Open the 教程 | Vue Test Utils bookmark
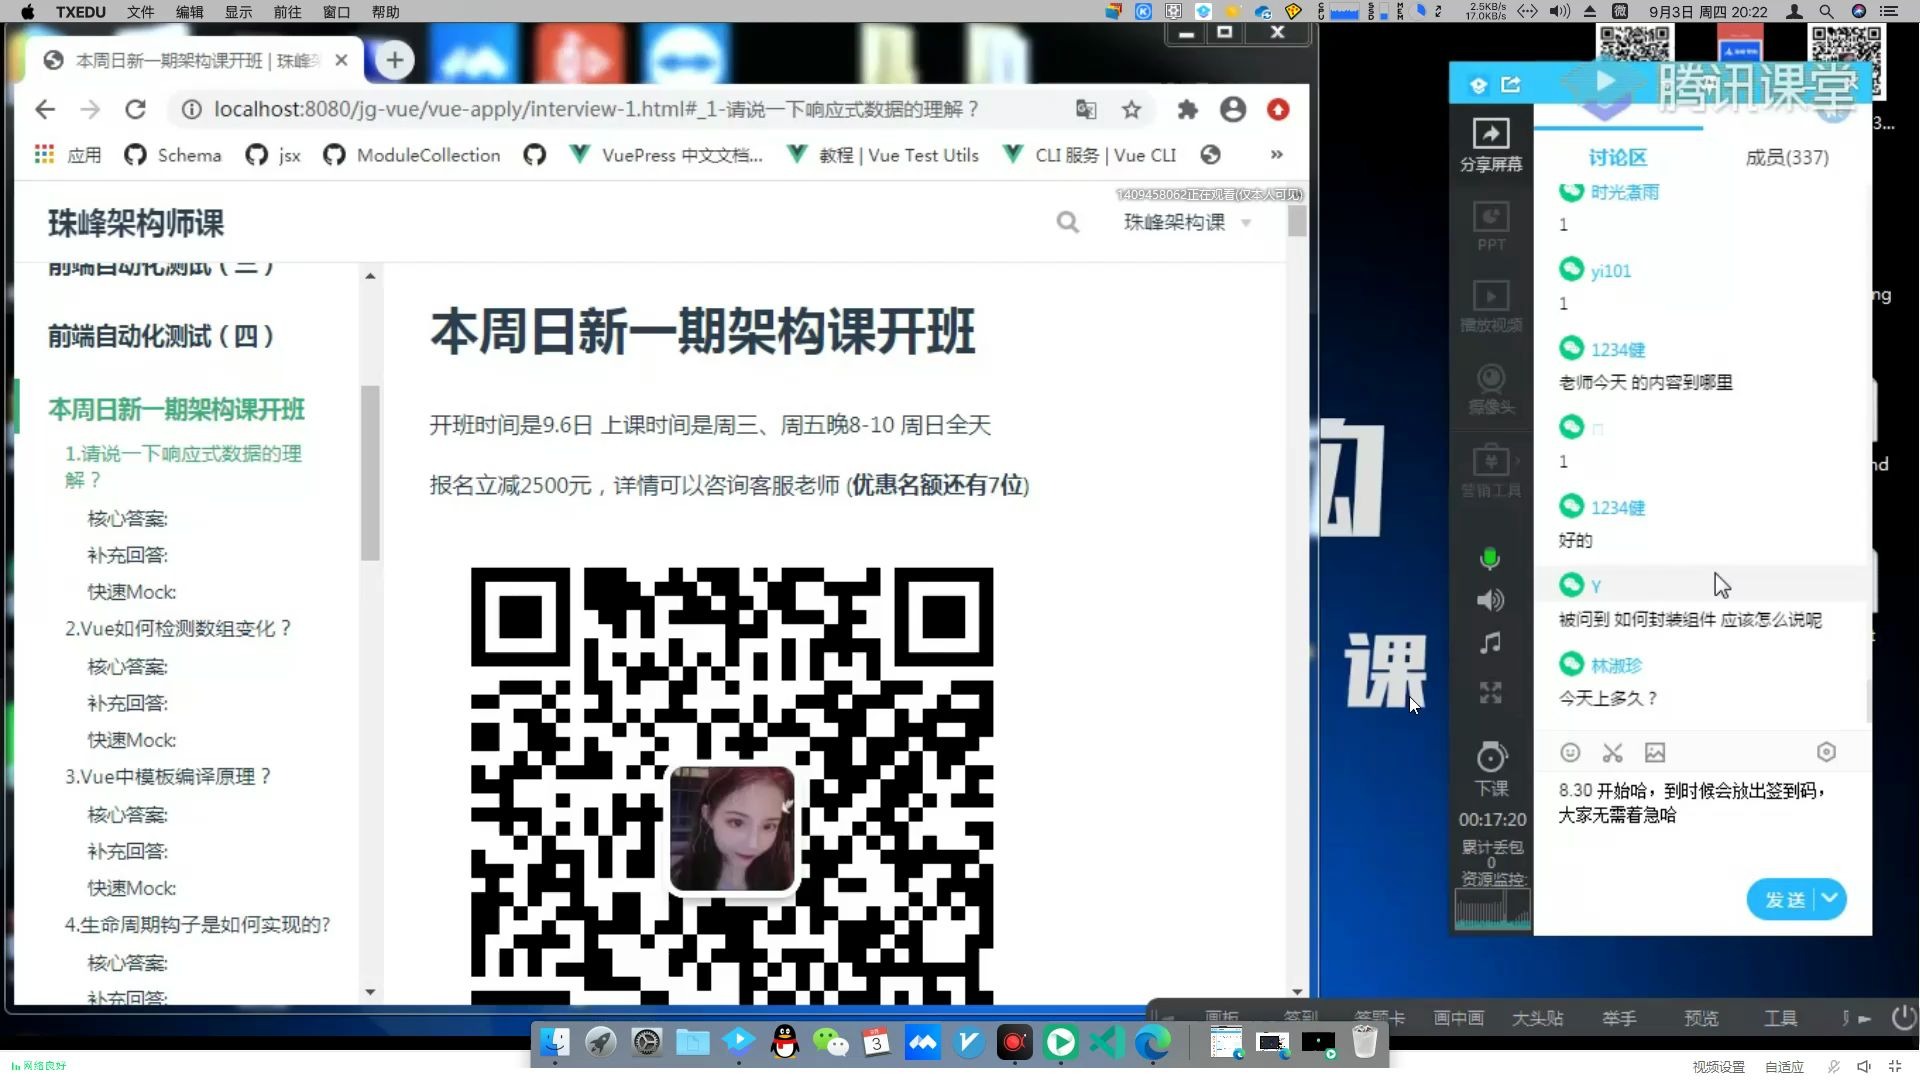 tap(883, 155)
